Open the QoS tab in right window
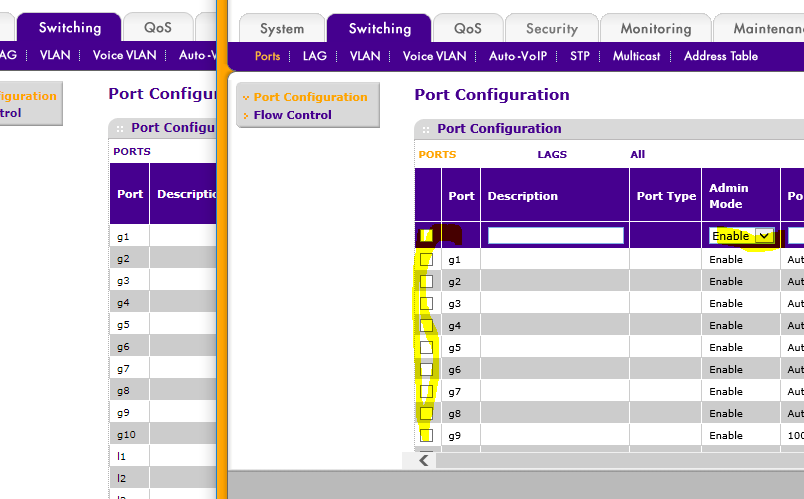 click(467, 29)
